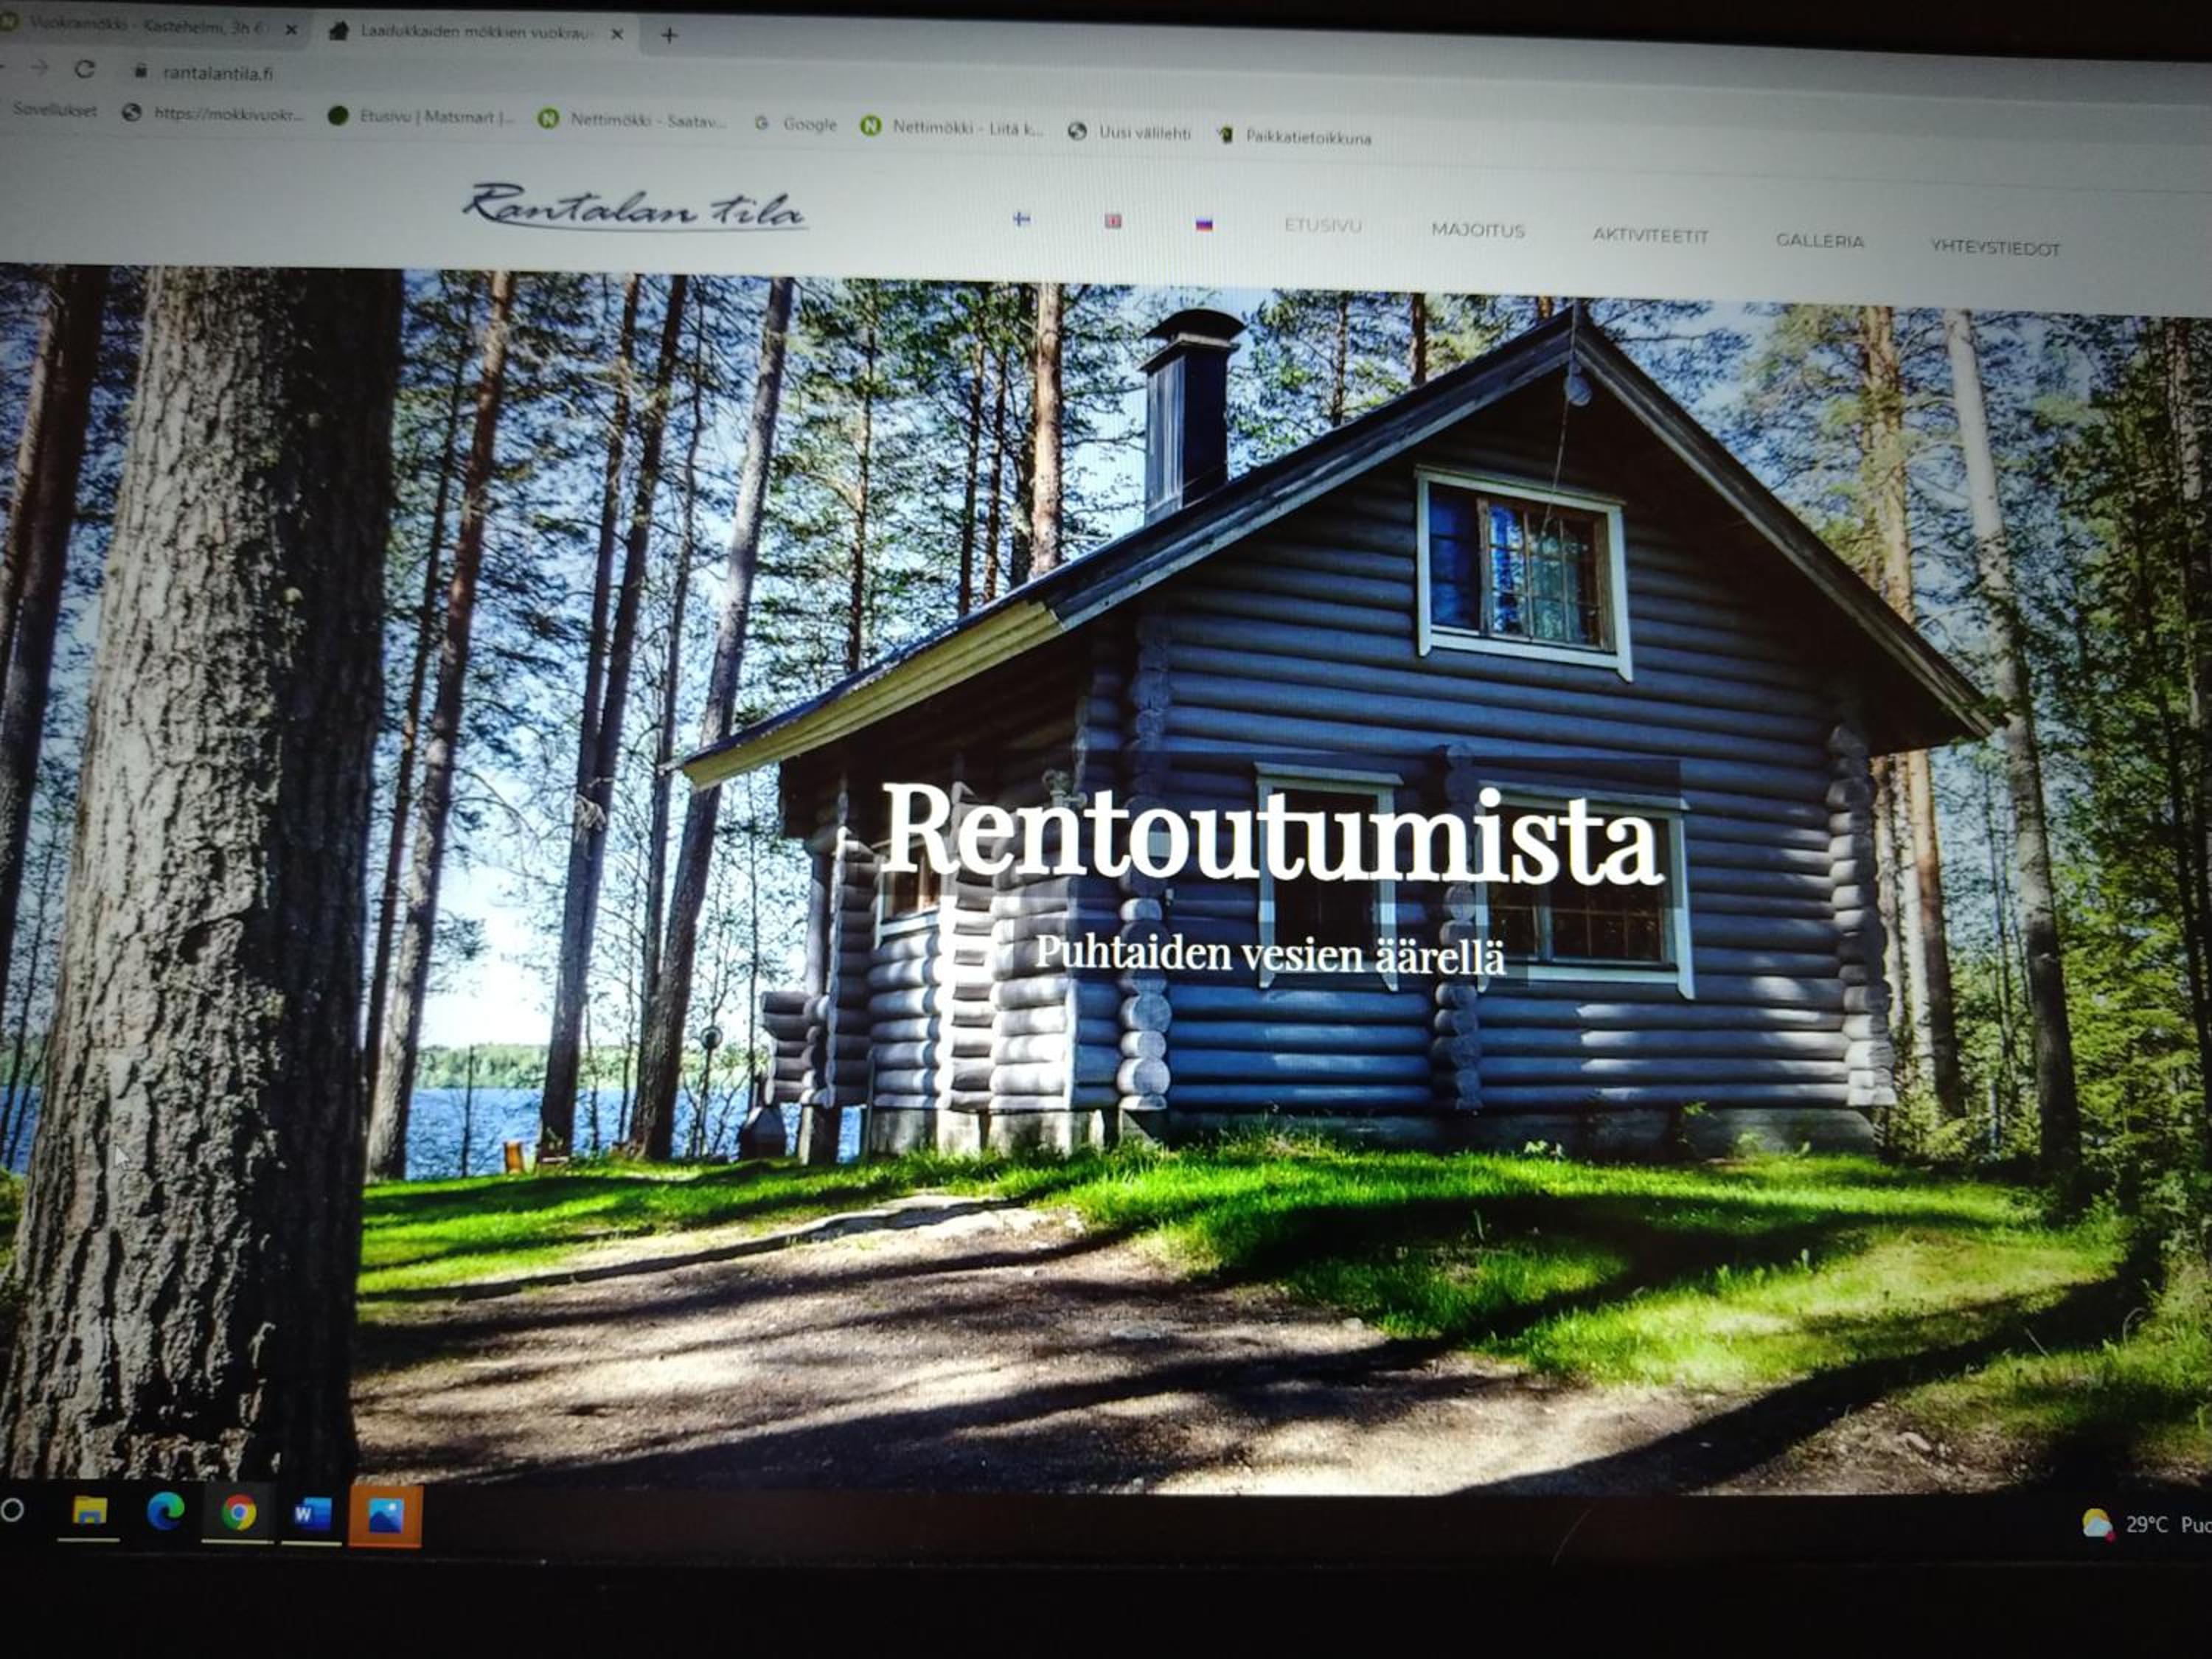
Task: Open the https://mokkivuokr... bookmark
Action: (213, 113)
